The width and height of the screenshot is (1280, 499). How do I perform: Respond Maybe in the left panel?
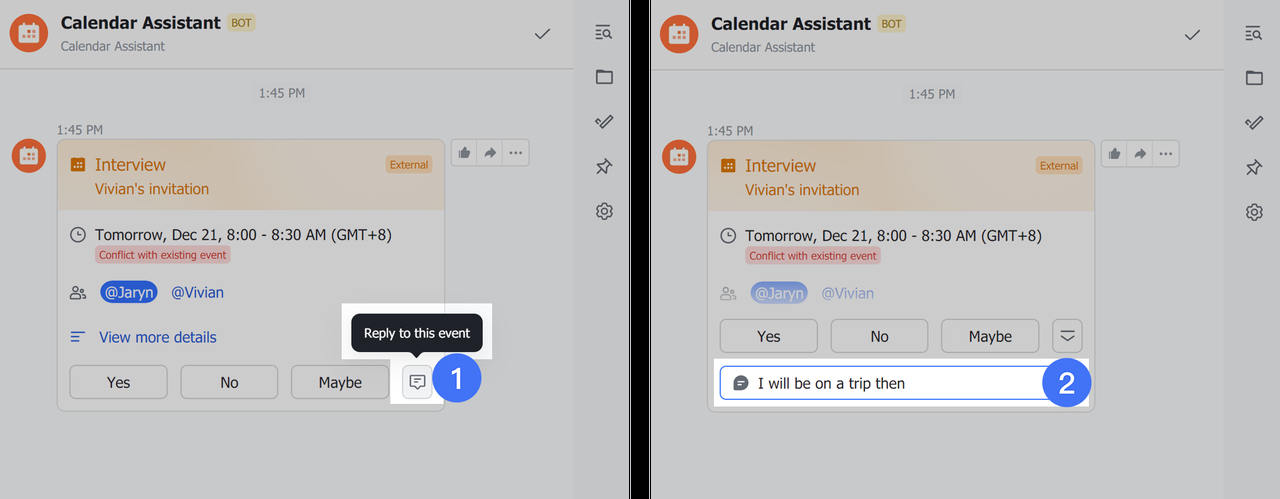(340, 382)
